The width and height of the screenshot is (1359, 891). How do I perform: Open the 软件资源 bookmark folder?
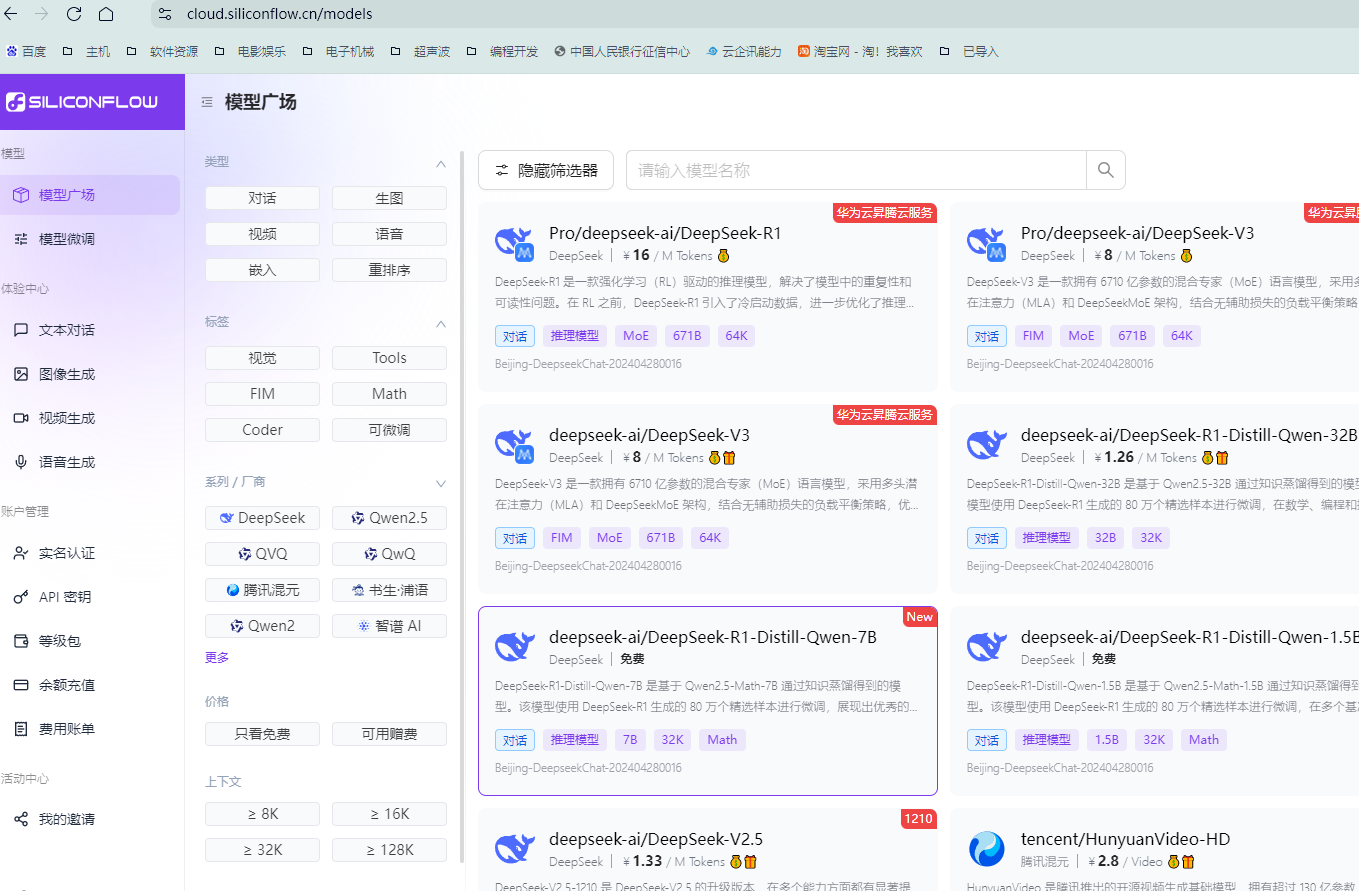pos(162,51)
